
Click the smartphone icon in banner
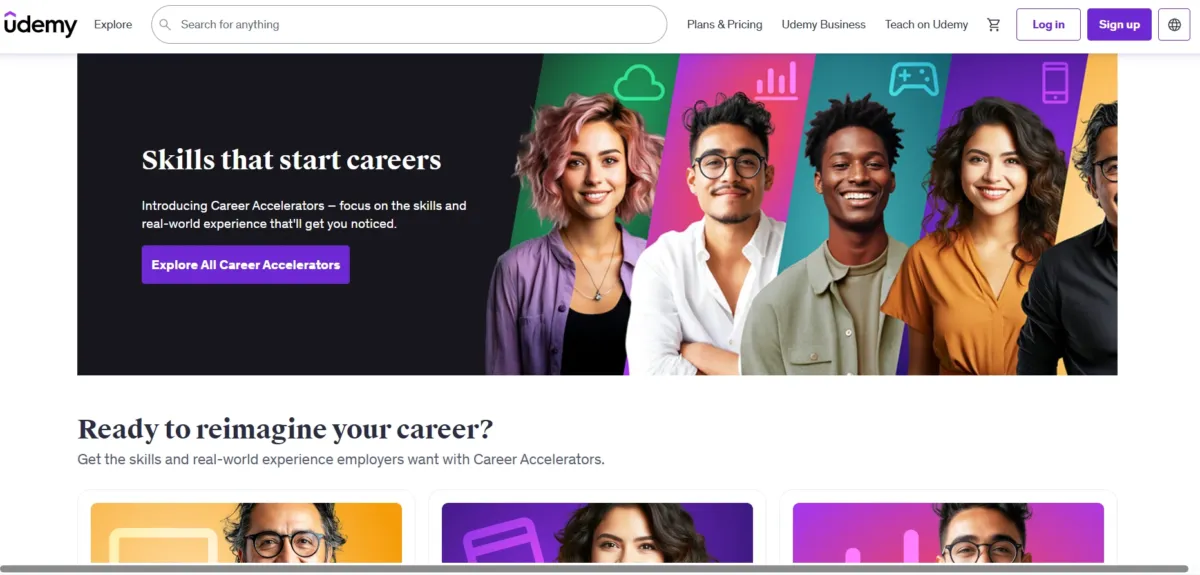(x=1055, y=82)
